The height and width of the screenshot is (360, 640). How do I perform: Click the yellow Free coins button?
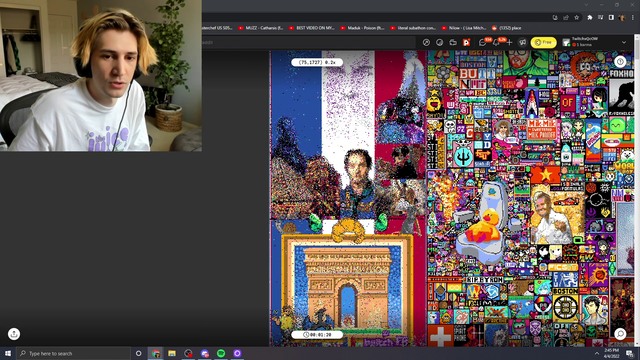tap(543, 42)
